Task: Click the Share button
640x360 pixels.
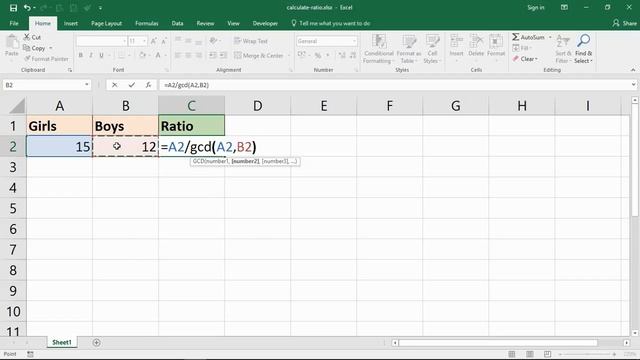Action: click(x=624, y=23)
